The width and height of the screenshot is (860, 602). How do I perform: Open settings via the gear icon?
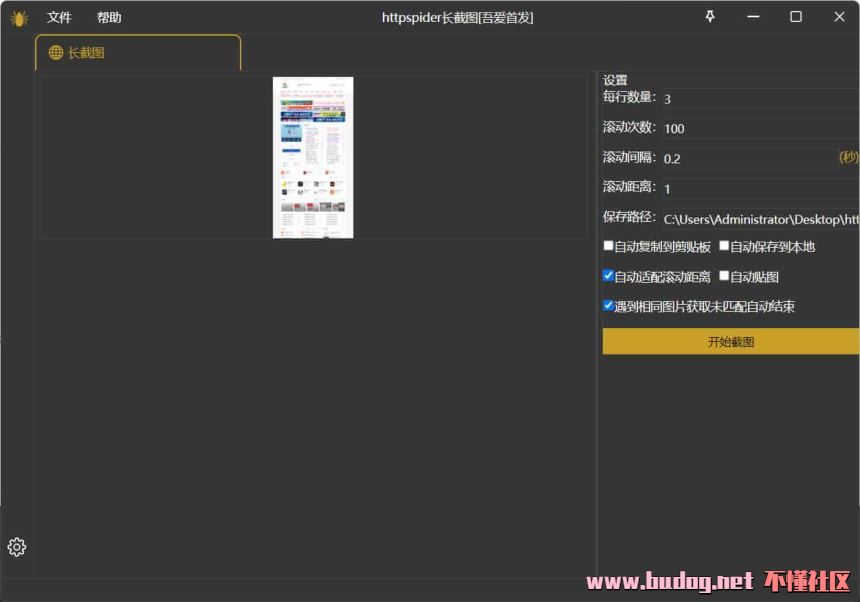(x=16, y=547)
